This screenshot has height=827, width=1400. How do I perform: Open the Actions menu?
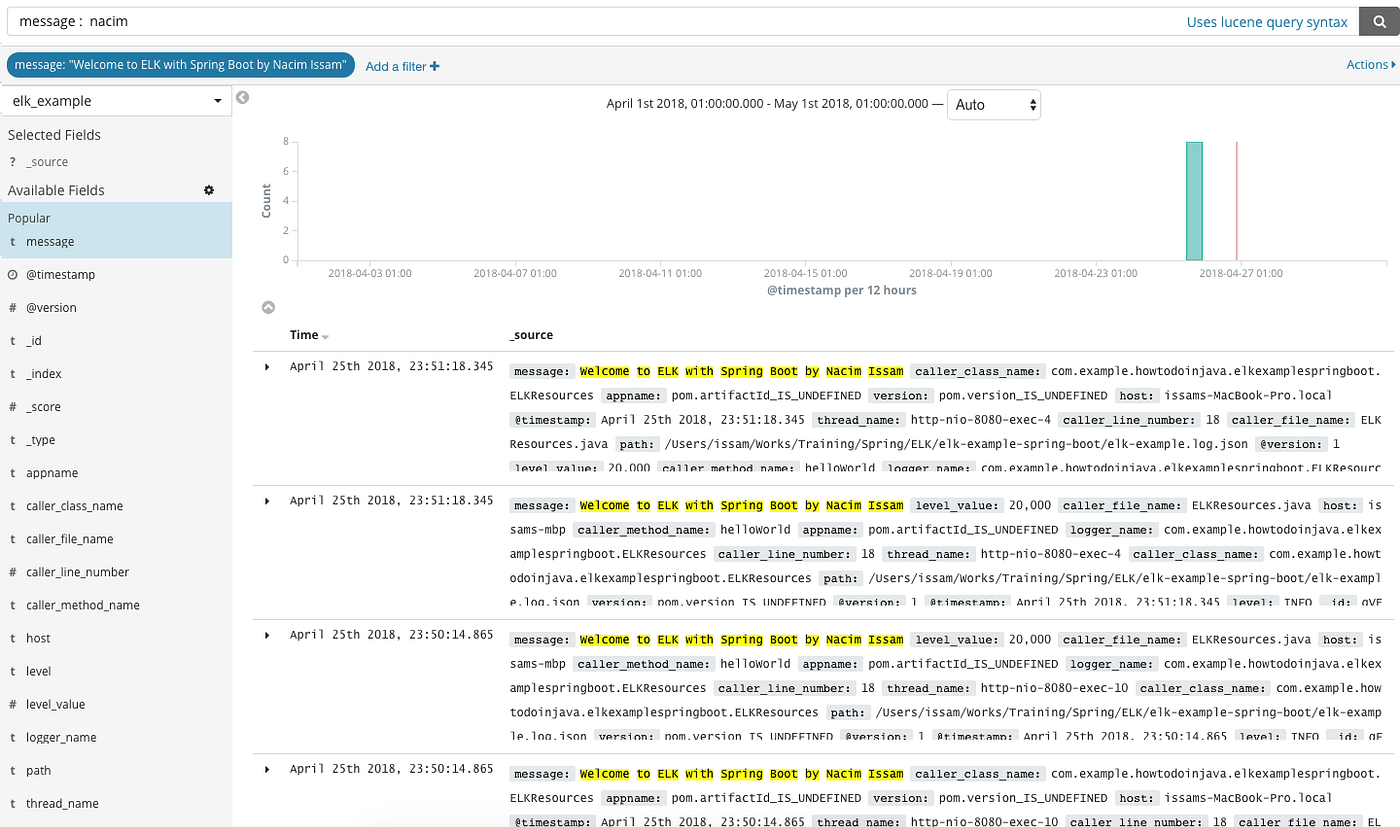tap(1370, 64)
